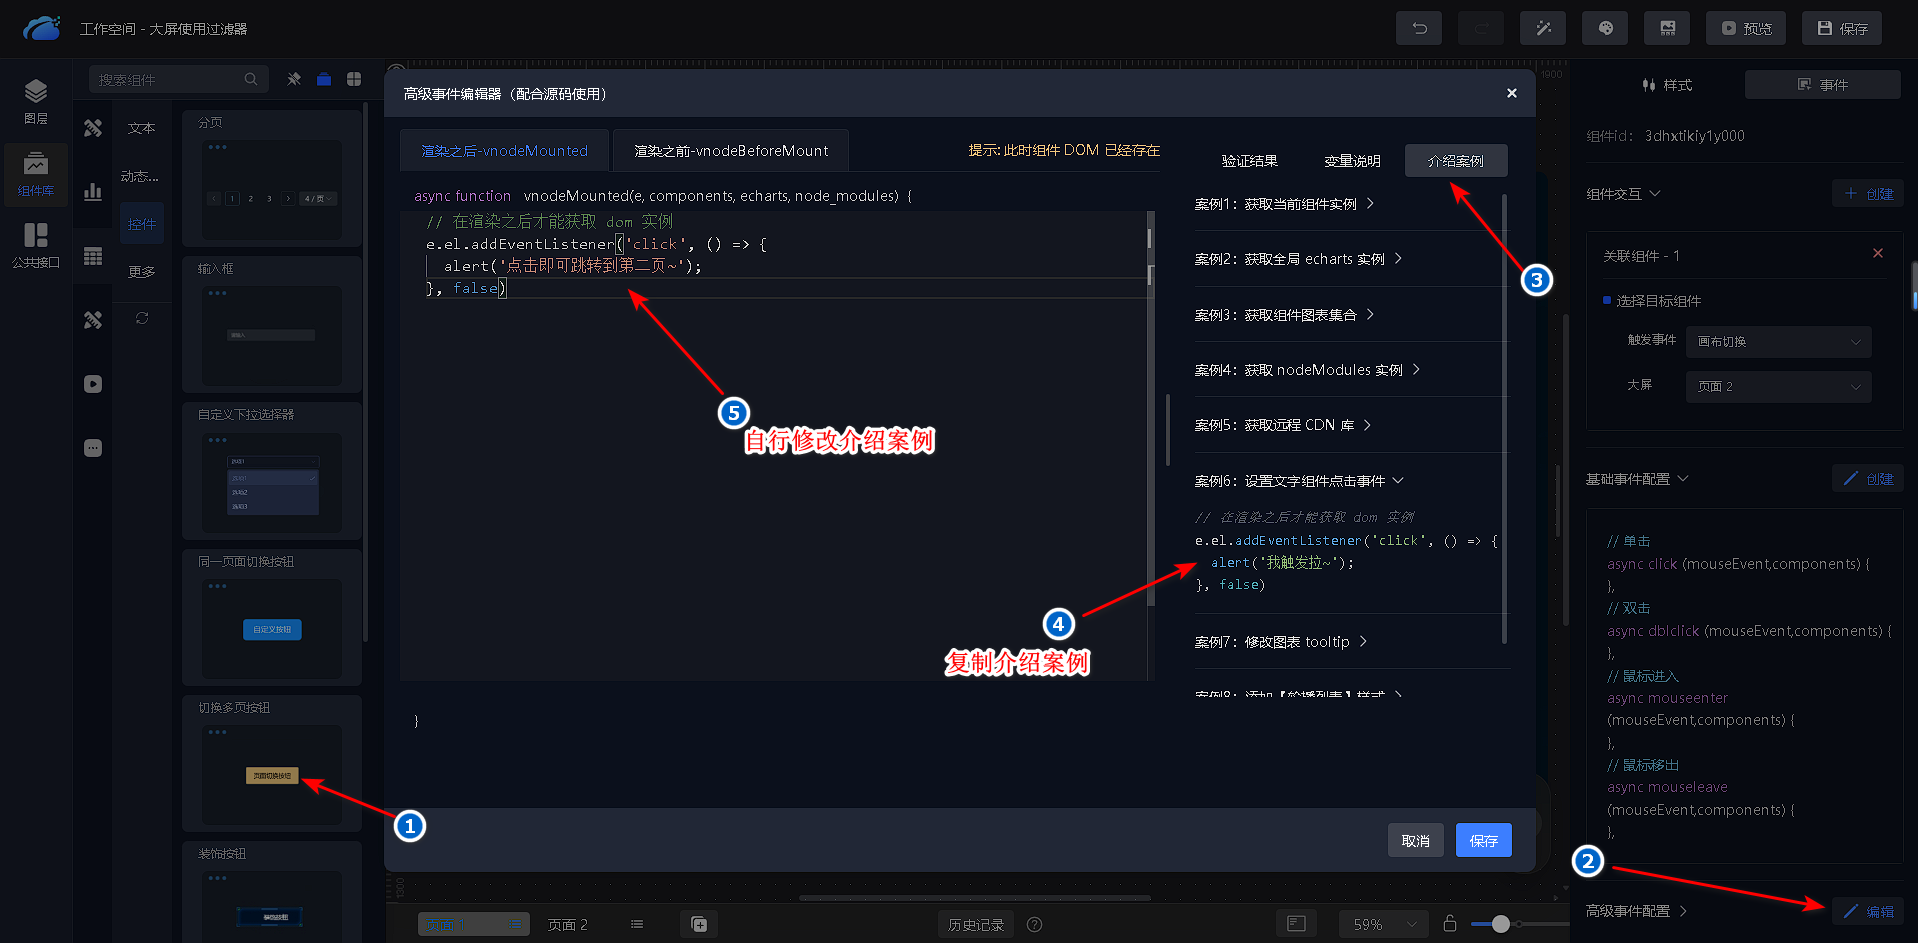Open the 触发事件 画布切换 dropdown
Image resolution: width=1918 pixels, height=943 pixels.
point(1778,342)
